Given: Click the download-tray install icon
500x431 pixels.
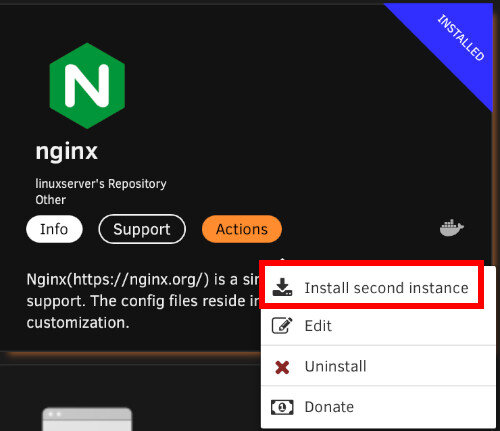Looking at the screenshot, I should coord(282,287).
